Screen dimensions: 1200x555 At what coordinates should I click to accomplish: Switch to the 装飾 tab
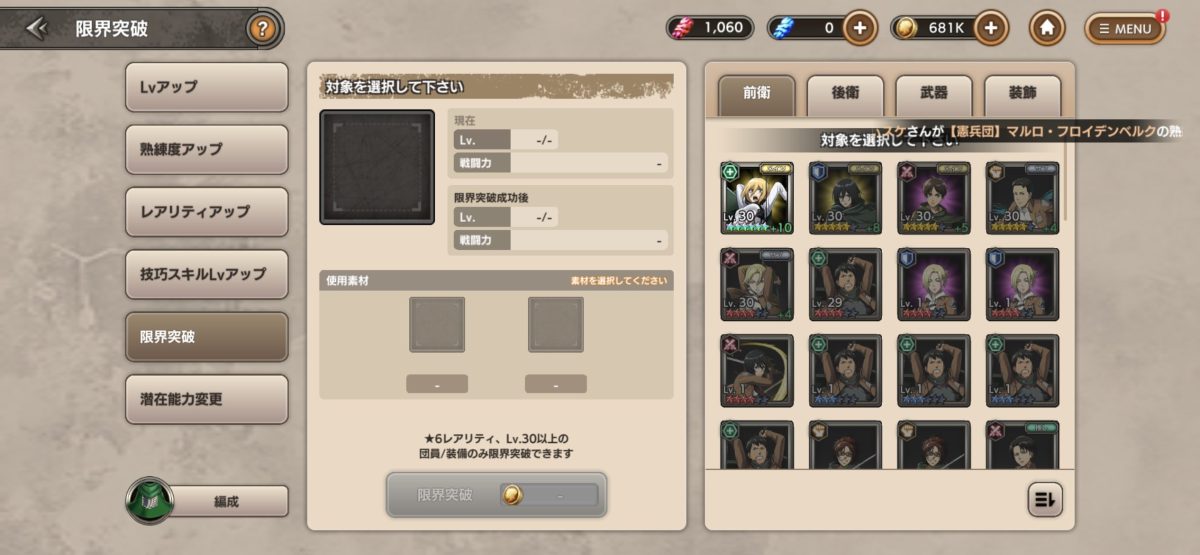(x=1022, y=94)
